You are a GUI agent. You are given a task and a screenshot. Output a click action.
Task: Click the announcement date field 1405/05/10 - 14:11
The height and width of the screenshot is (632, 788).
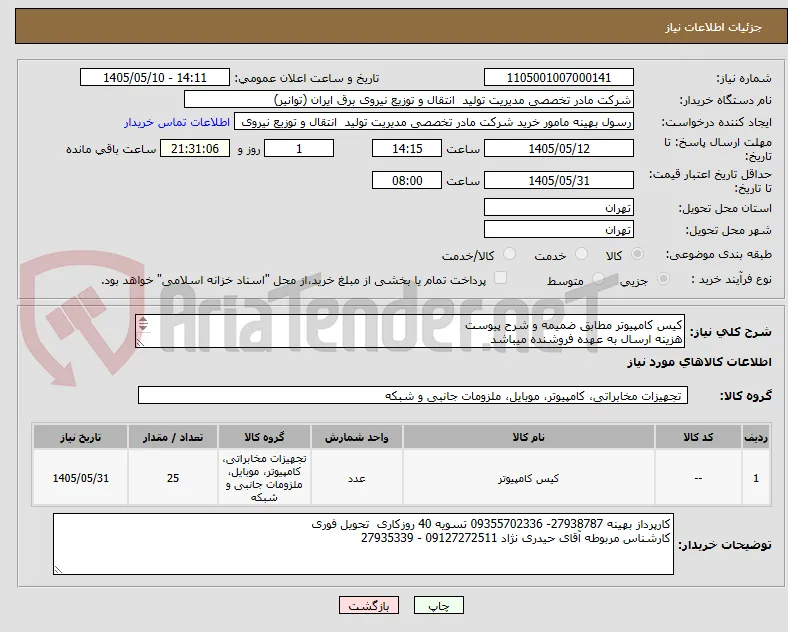pyautogui.click(x=155, y=78)
